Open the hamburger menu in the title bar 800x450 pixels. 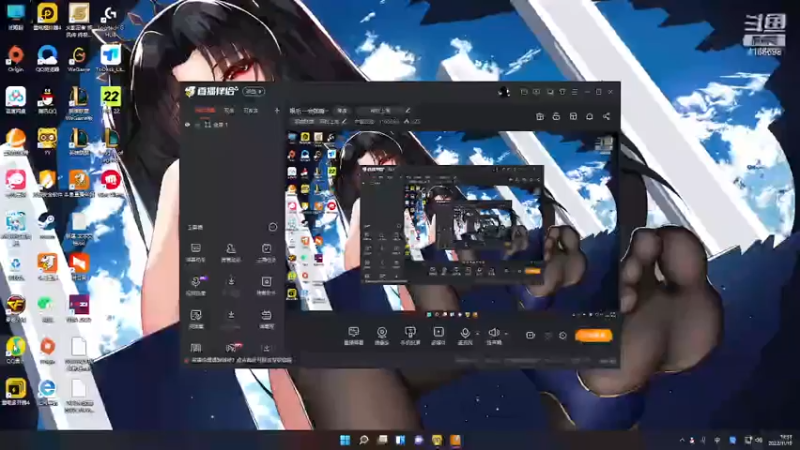[x=574, y=92]
